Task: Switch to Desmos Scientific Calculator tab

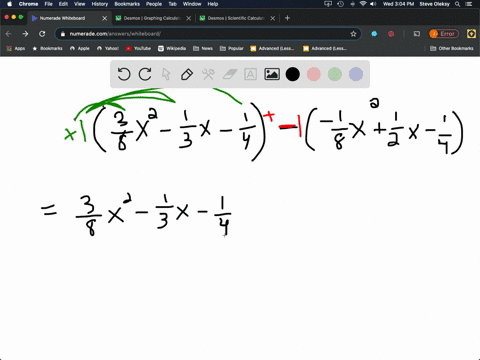Action: tap(235, 18)
